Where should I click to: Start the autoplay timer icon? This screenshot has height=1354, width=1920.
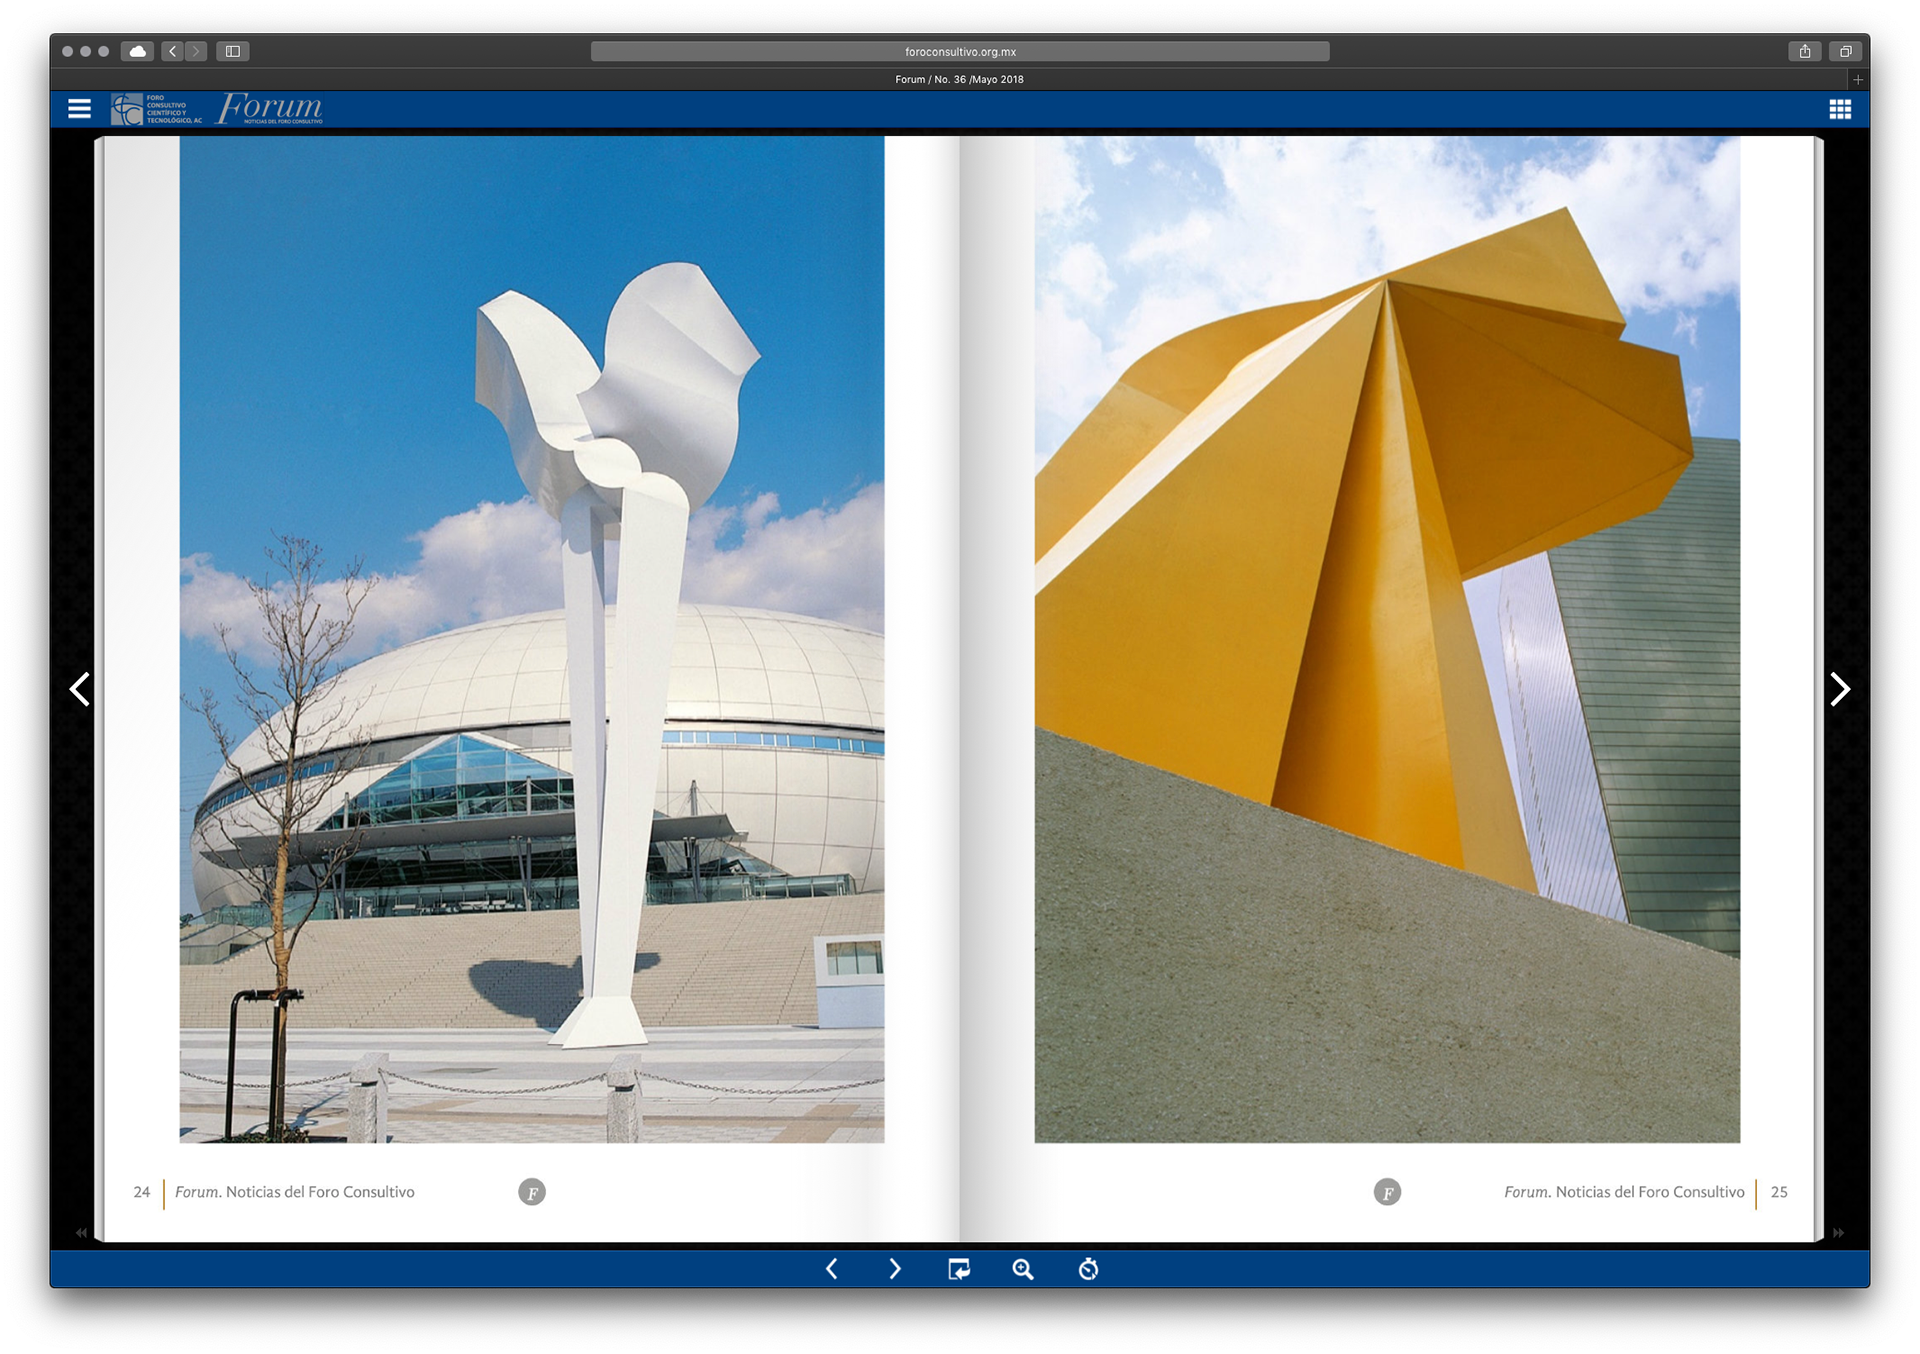(x=1088, y=1269)
